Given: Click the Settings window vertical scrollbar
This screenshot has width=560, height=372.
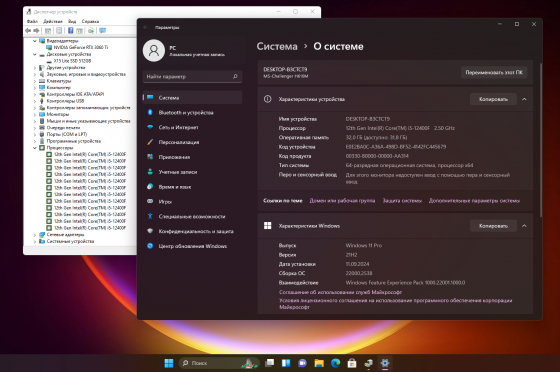Looking at the screenshot, I should point(541,140).
